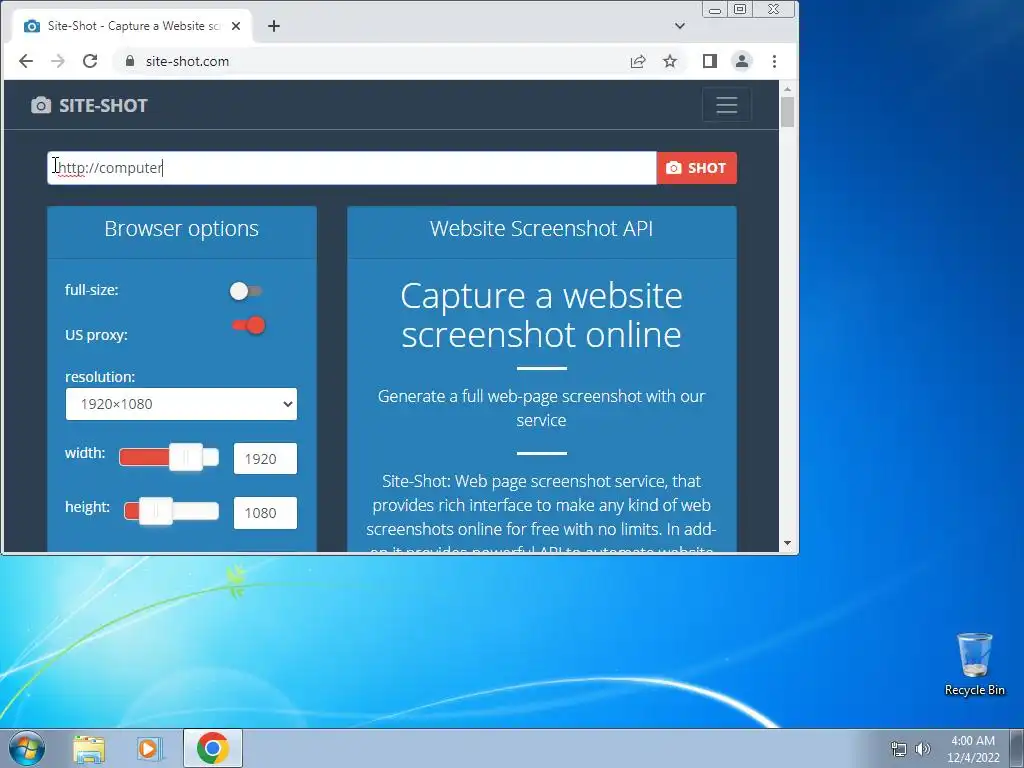Image resolution: width=1024 pixels, height=768 pixels.
Task: Click the height value field 1080
Action: (265, 513)
